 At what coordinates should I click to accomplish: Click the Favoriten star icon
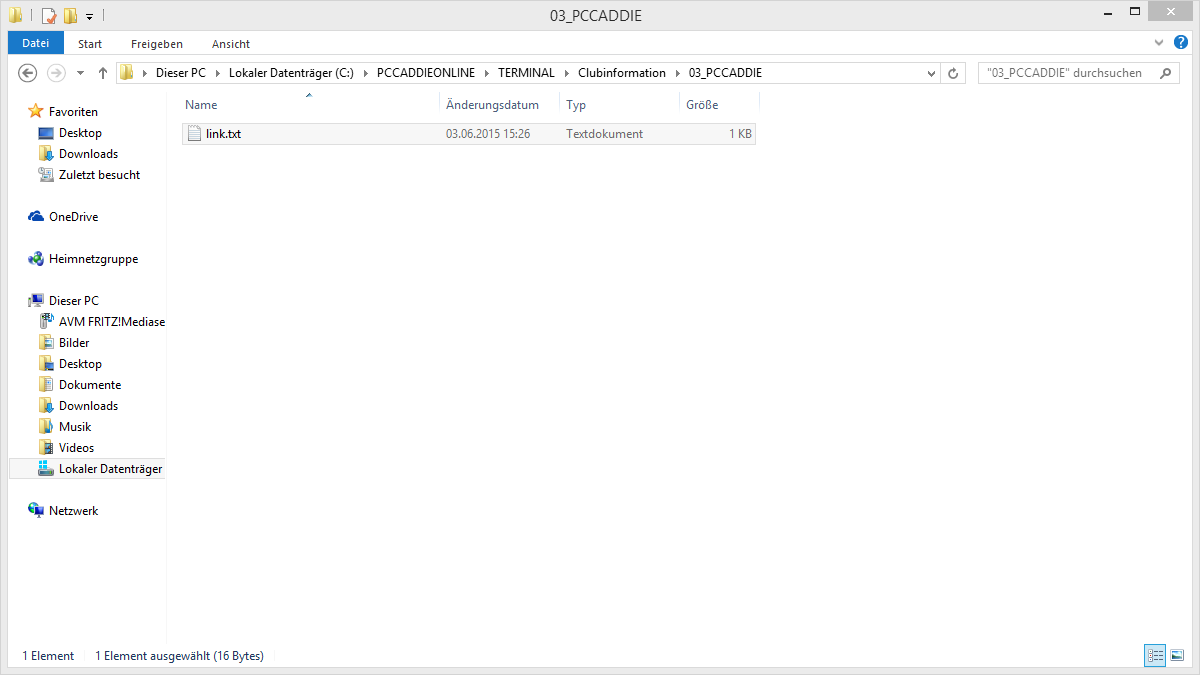pyautogui.click(x=36, y=112)
